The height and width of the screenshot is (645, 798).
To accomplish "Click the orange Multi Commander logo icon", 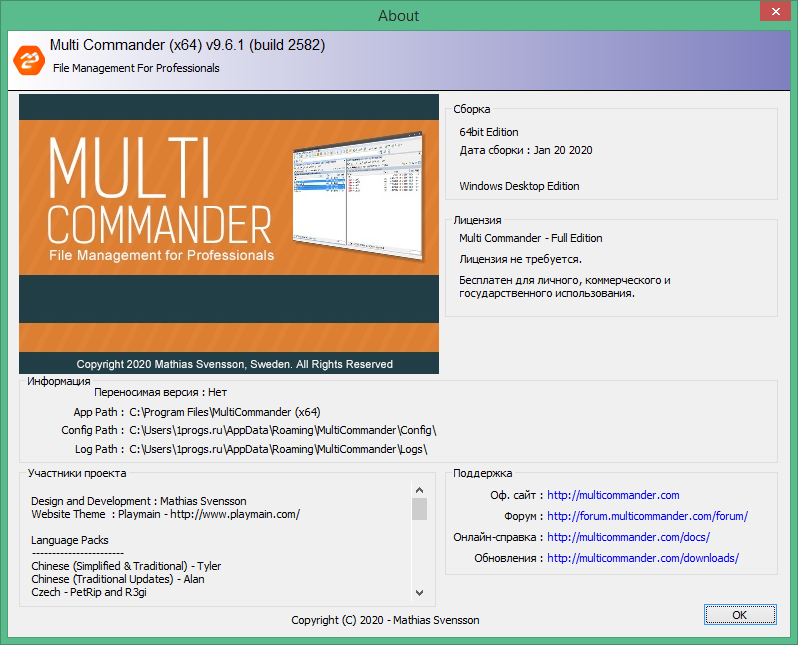I will pyautogui.click(x=28, y=60).
